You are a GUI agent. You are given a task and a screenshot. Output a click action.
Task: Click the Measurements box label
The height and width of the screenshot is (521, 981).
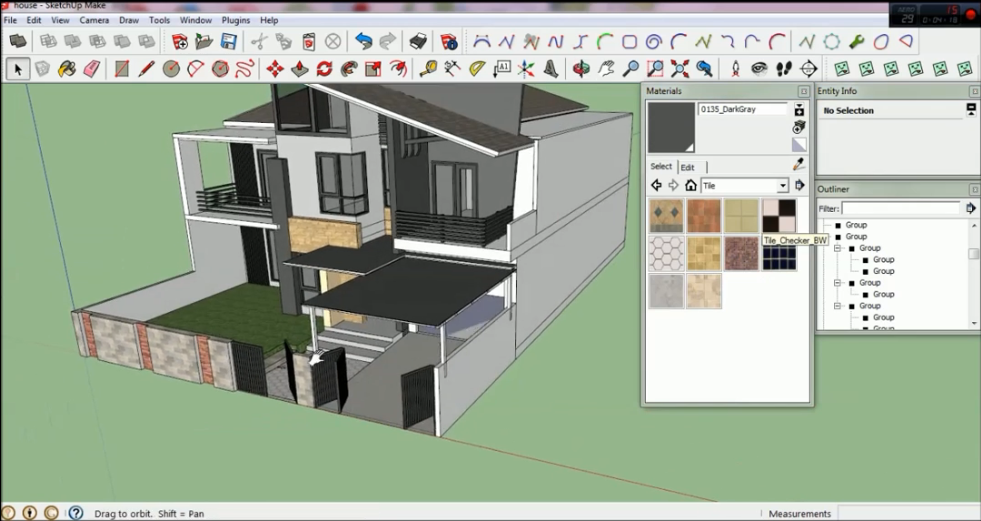(800, 513)
